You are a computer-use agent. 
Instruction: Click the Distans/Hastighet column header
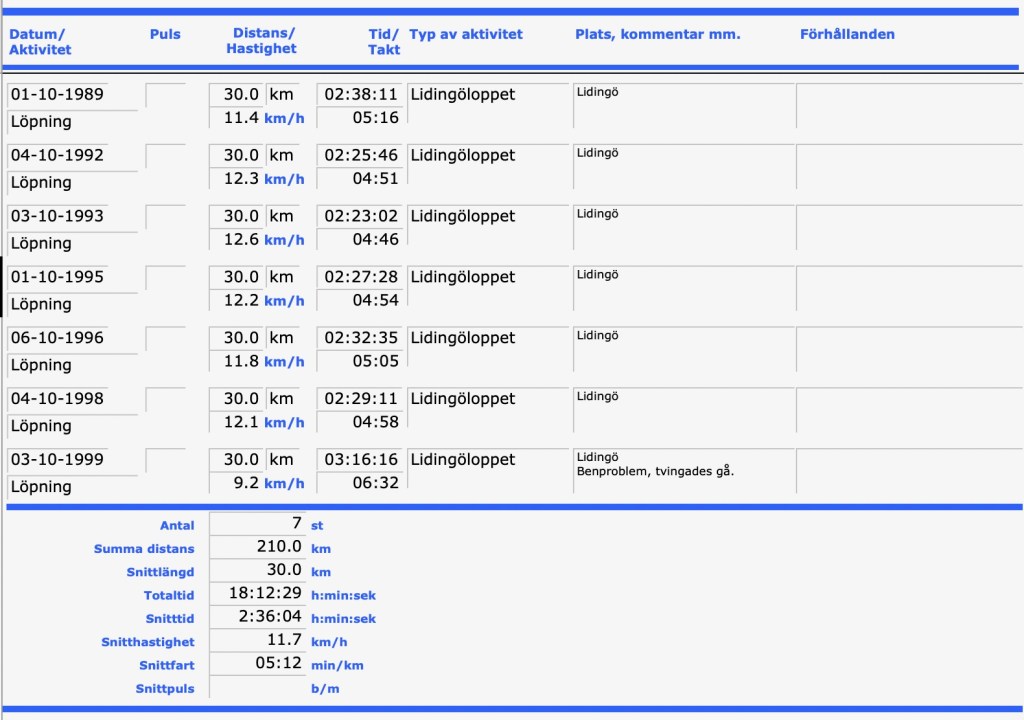click(264, 41)
